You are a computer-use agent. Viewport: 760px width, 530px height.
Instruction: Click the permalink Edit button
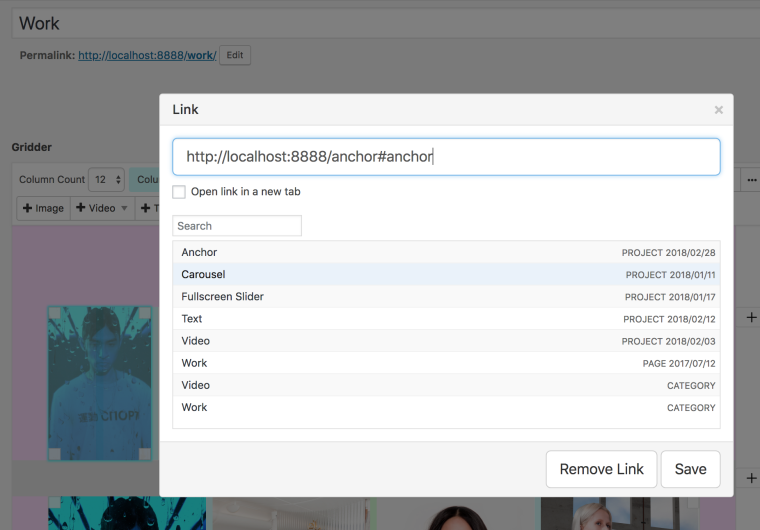[235, 55]
